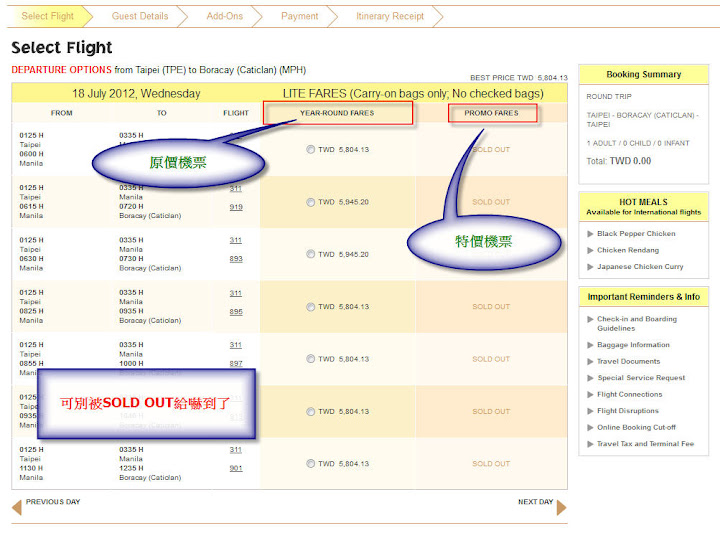Choose fare radio for 0935 H Manila flight
This screenshot has width=720, height=533.
[311, 411]
